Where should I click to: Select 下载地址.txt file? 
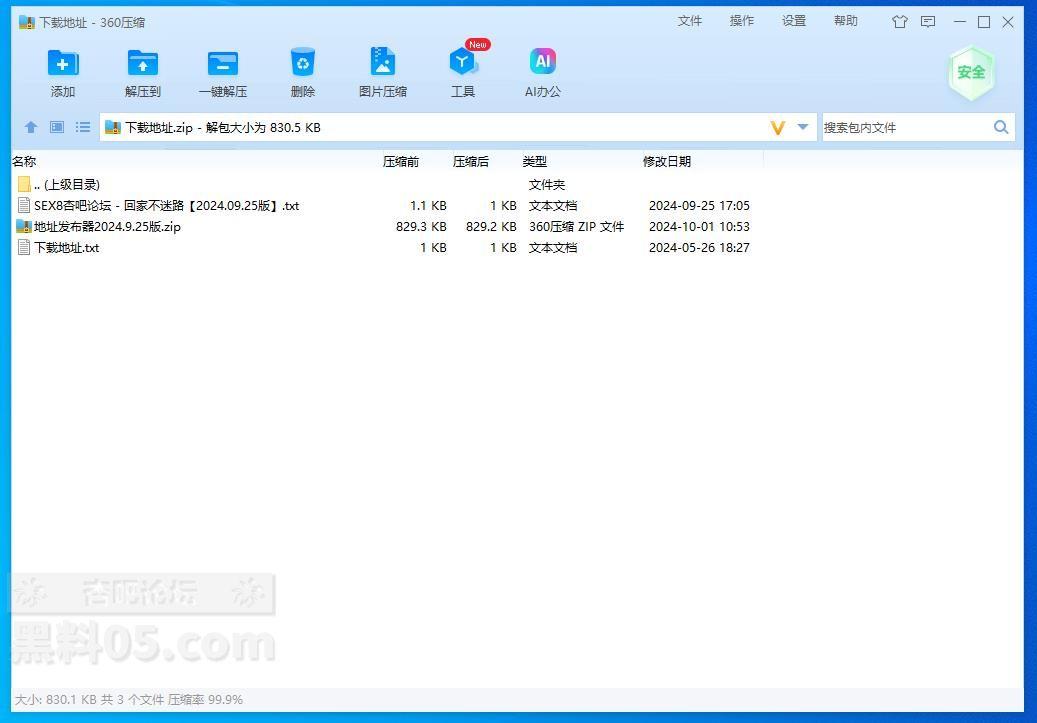coord(387,247)
